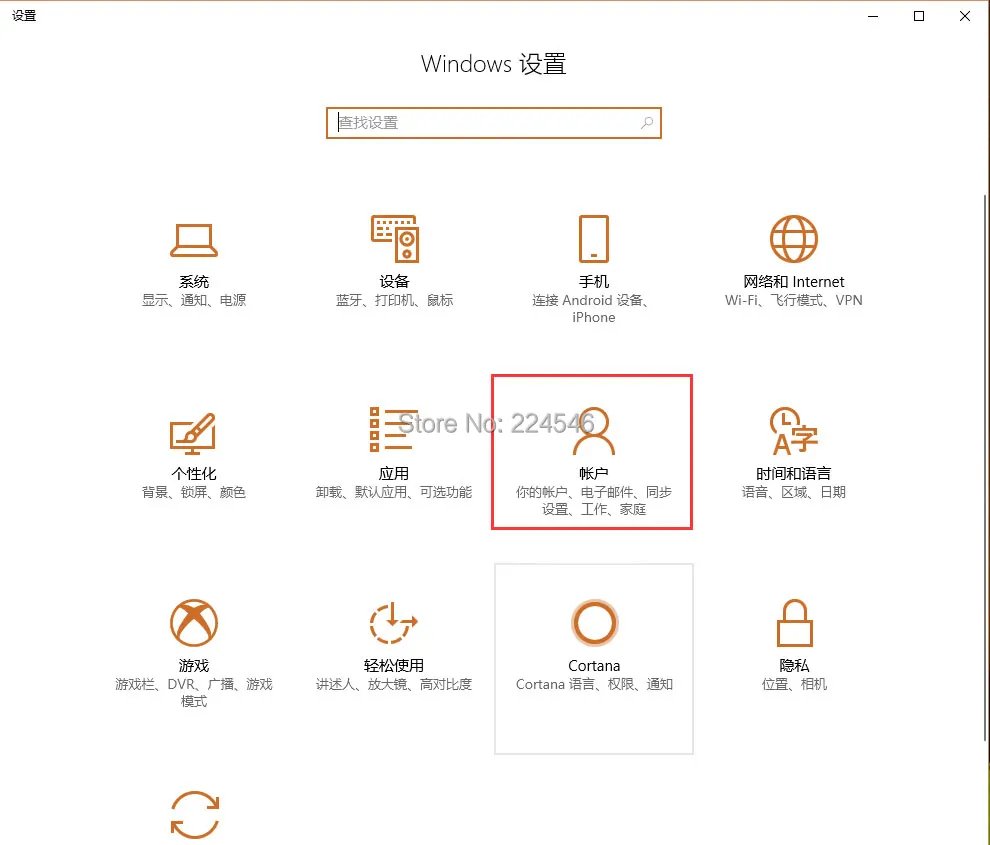The height and width of the screenshot is (845, 990).
Task: Click the Cortana 语言、权限、通知 description
Action: click(x=594, y=685)
